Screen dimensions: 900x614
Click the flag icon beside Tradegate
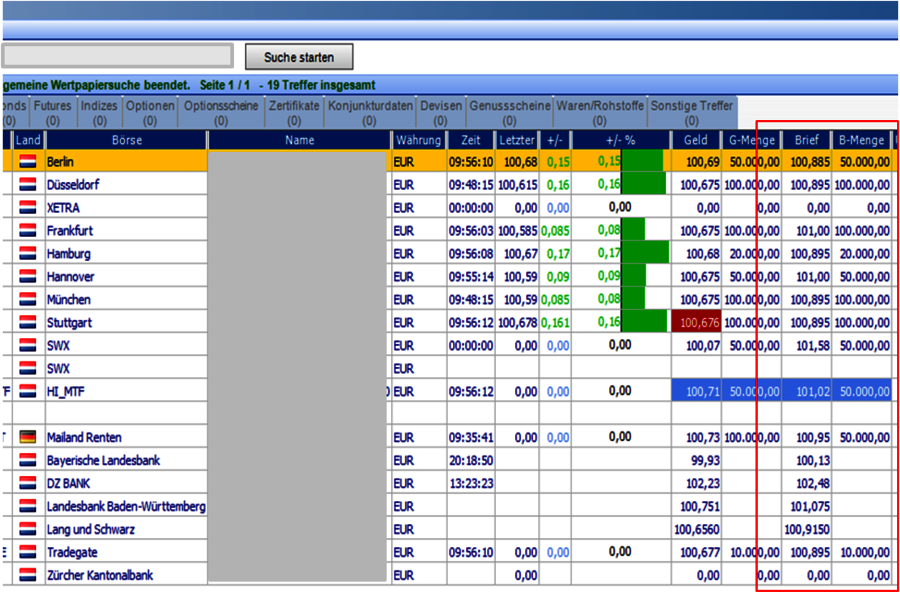(x=28, y=552)
